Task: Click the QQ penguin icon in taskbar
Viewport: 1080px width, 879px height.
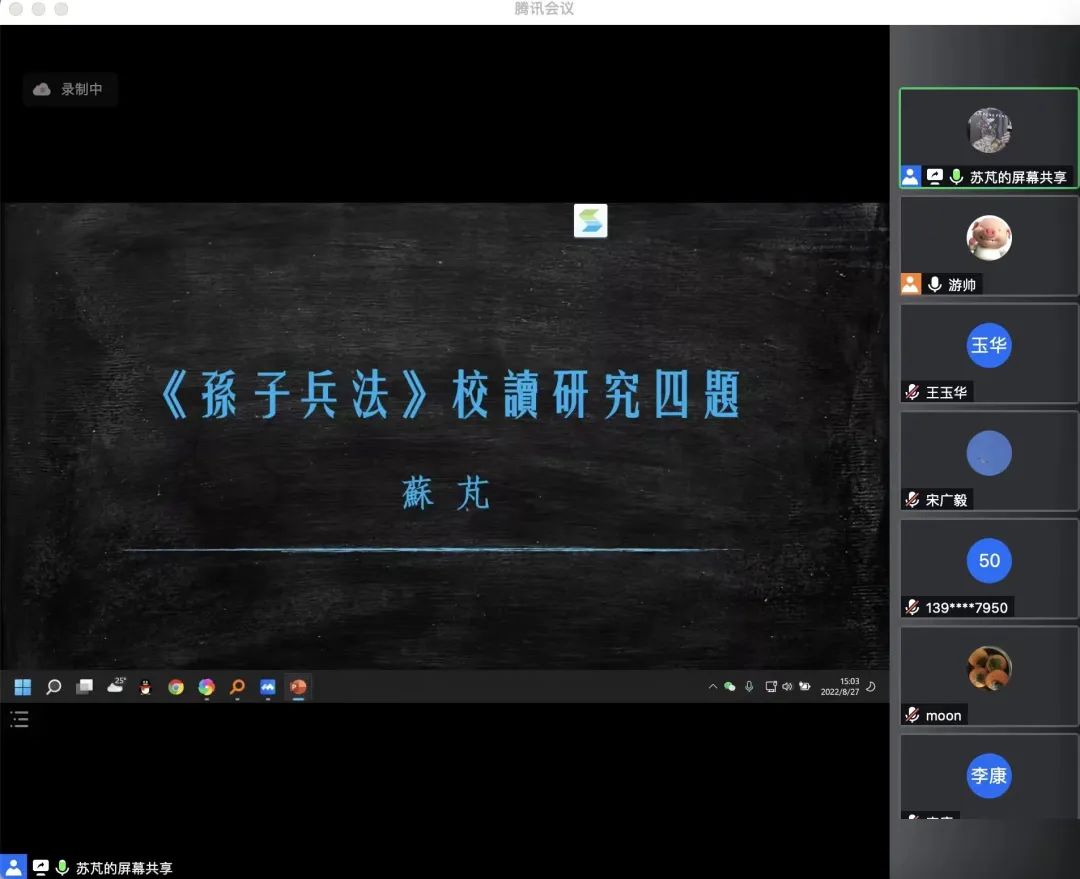Action: click(x=145, y=687)
